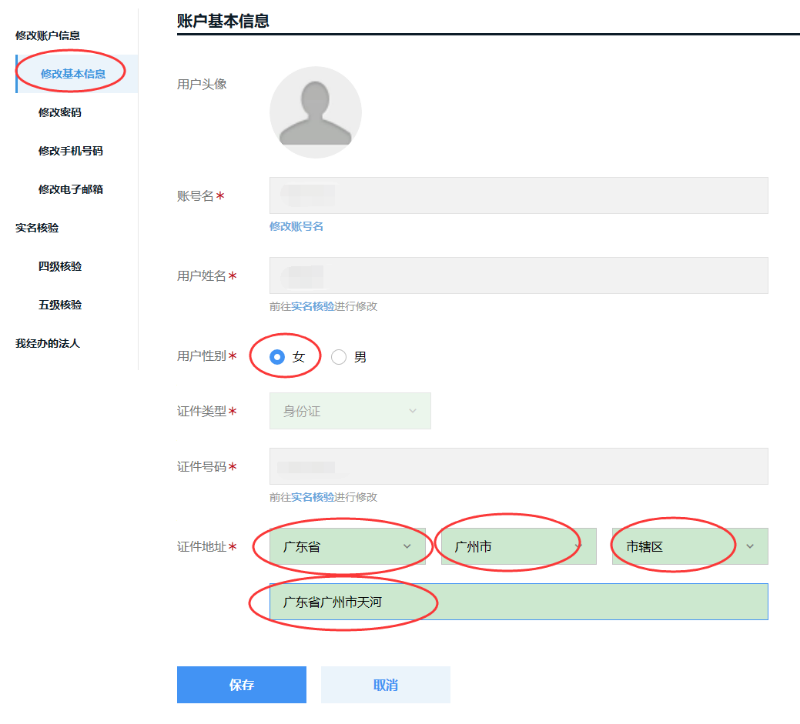Open the 修改手机号码 section
Viewport: 800px width, 724px height.
[69, 150]
